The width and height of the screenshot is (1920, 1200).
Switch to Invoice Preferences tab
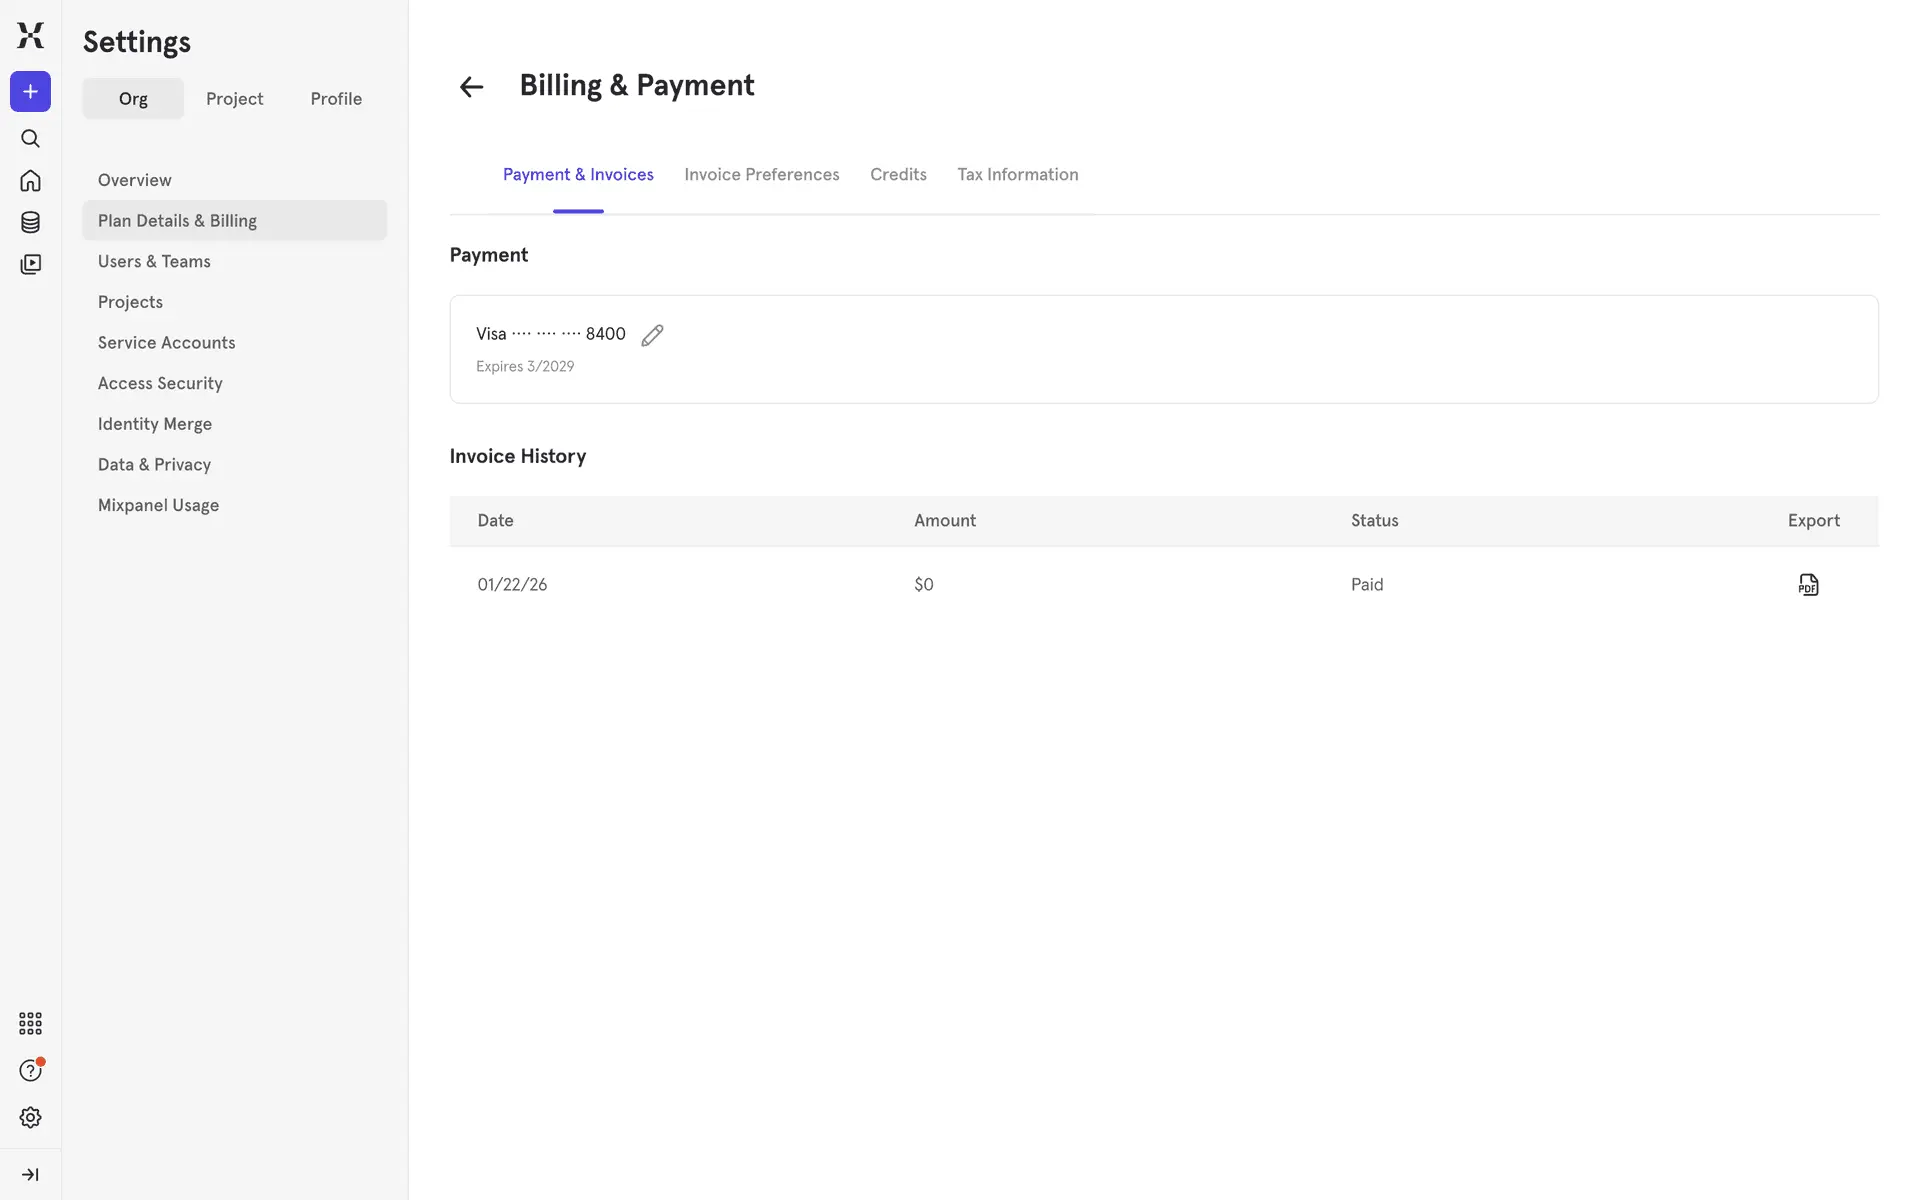pos(761,175)
